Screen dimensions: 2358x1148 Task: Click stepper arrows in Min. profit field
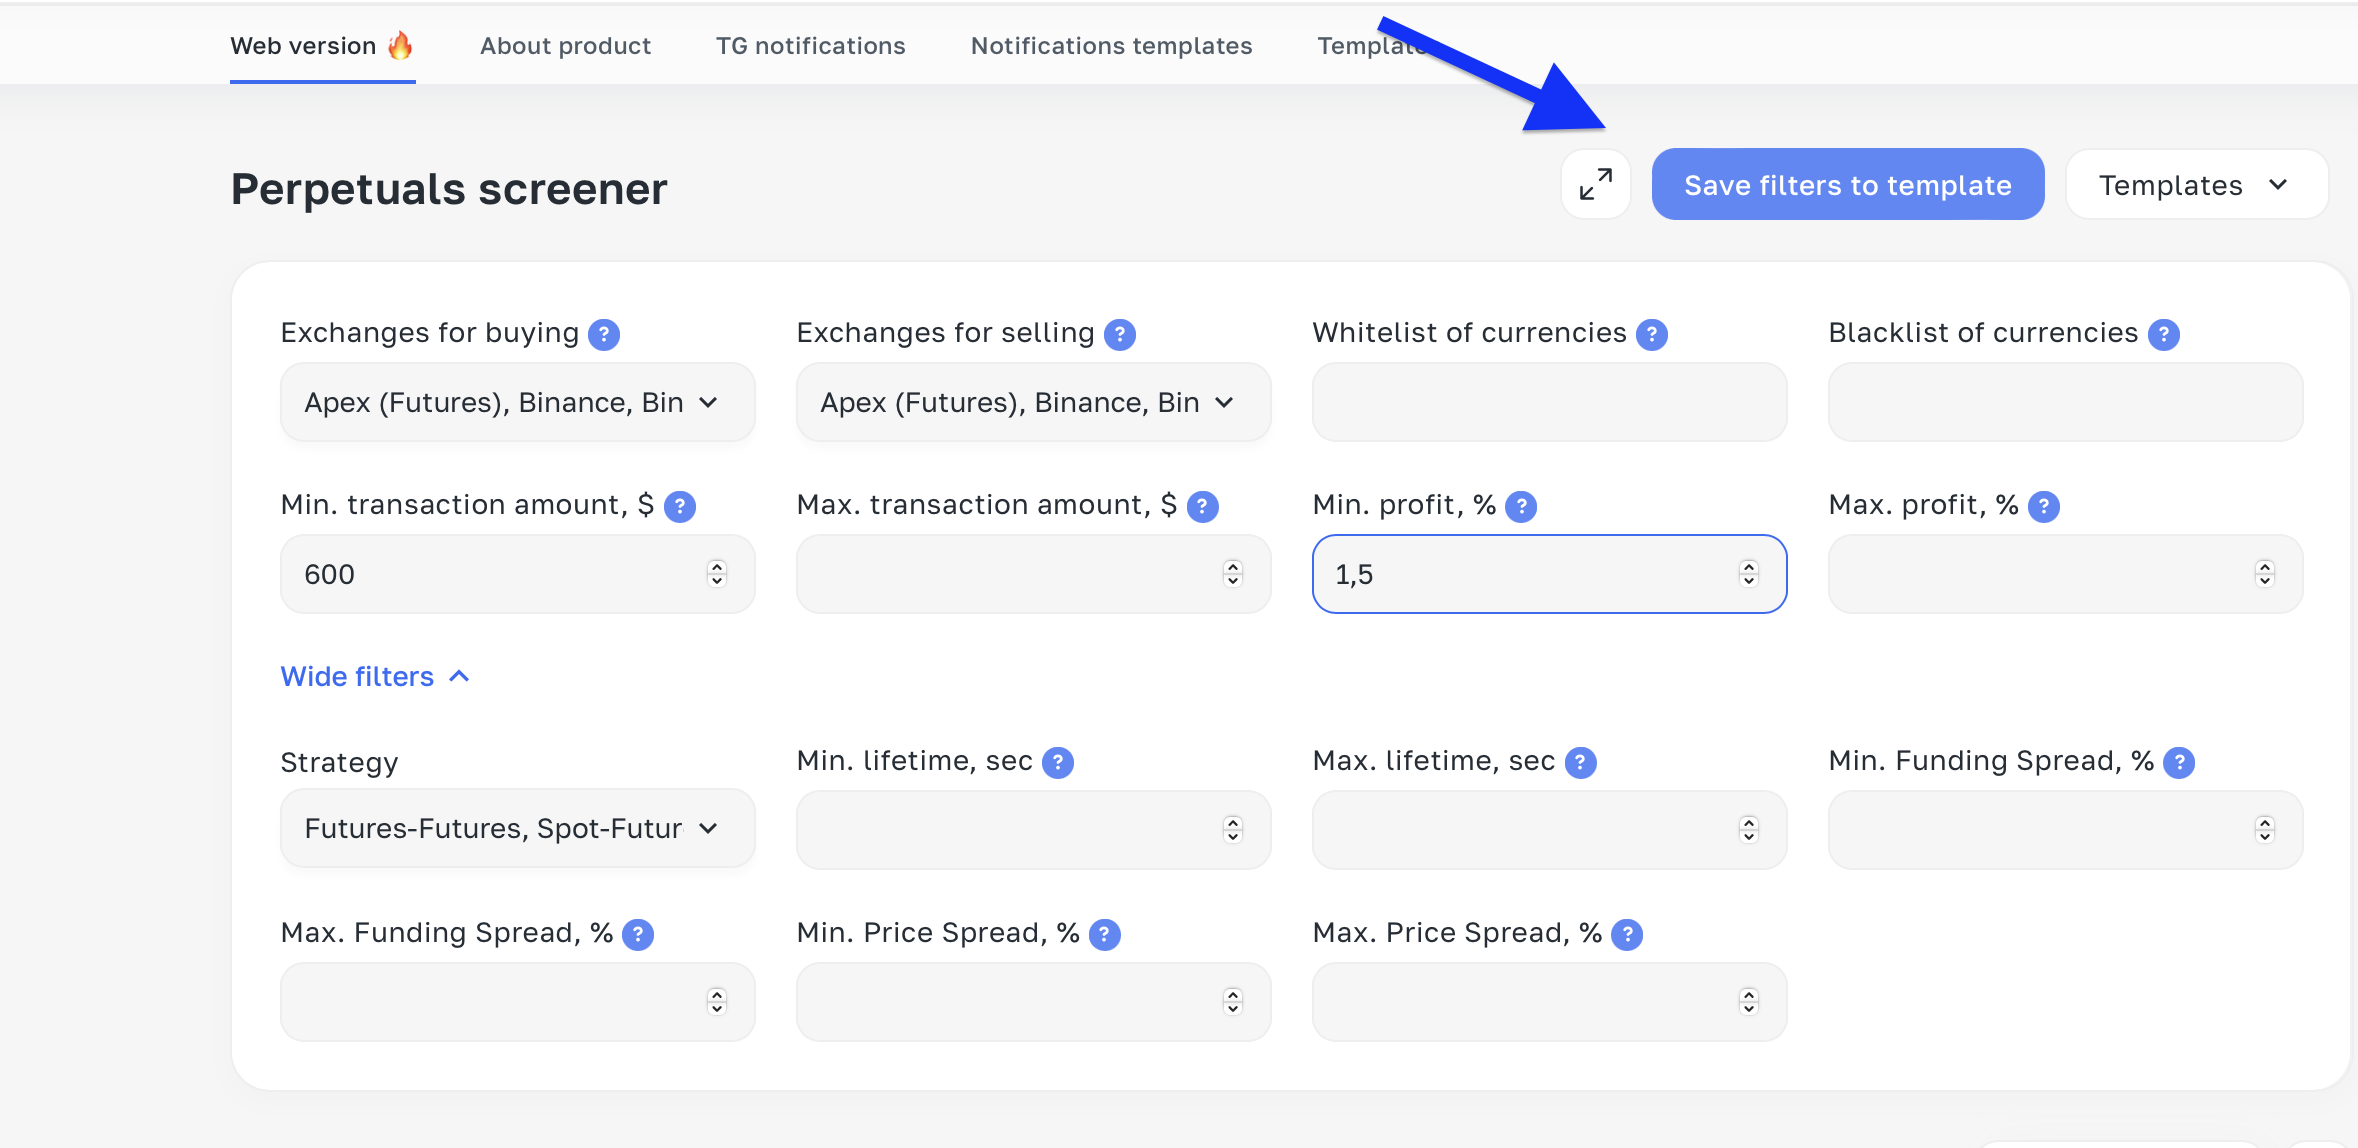[1748, 574]
